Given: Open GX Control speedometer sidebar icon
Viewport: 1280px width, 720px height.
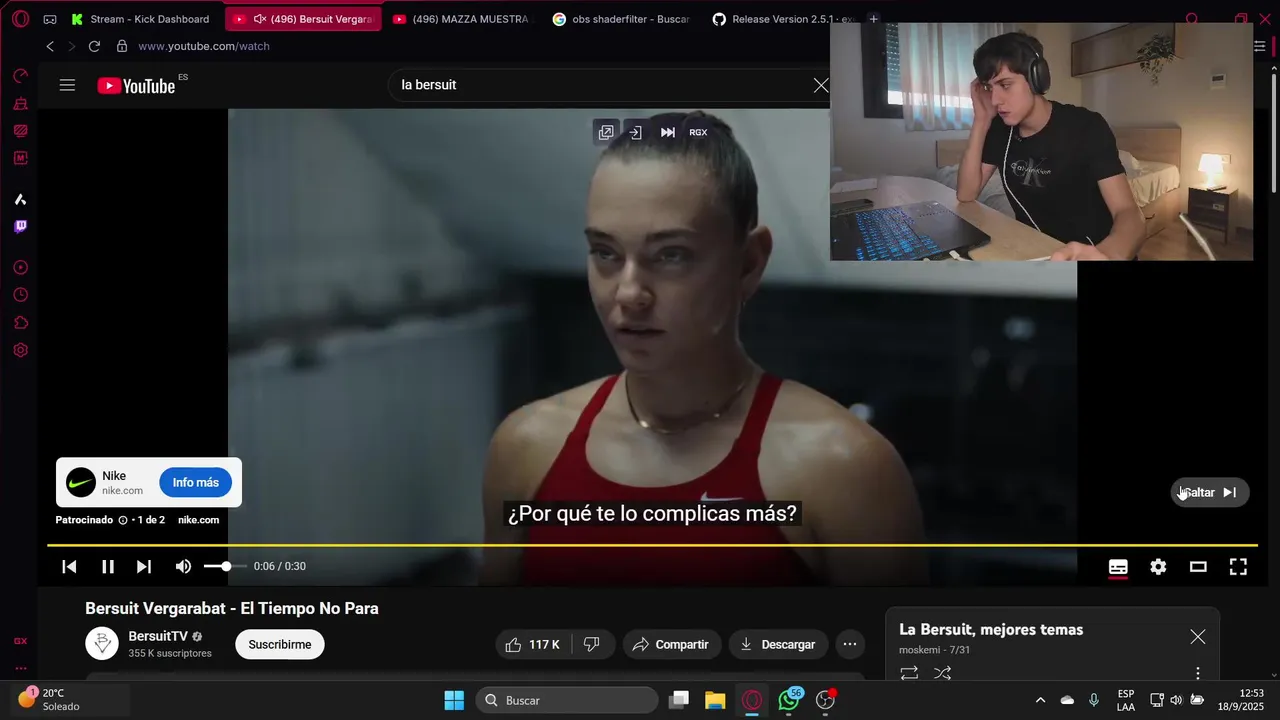Looking at the screenshot, I should [x=20, y=76].
